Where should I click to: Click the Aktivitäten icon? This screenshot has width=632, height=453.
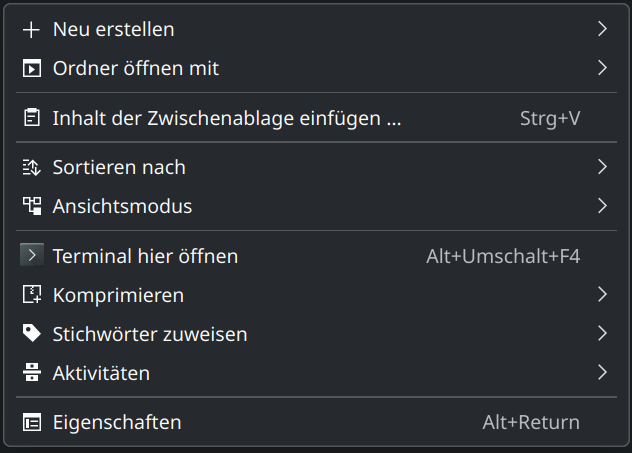[x=32, y=373]
